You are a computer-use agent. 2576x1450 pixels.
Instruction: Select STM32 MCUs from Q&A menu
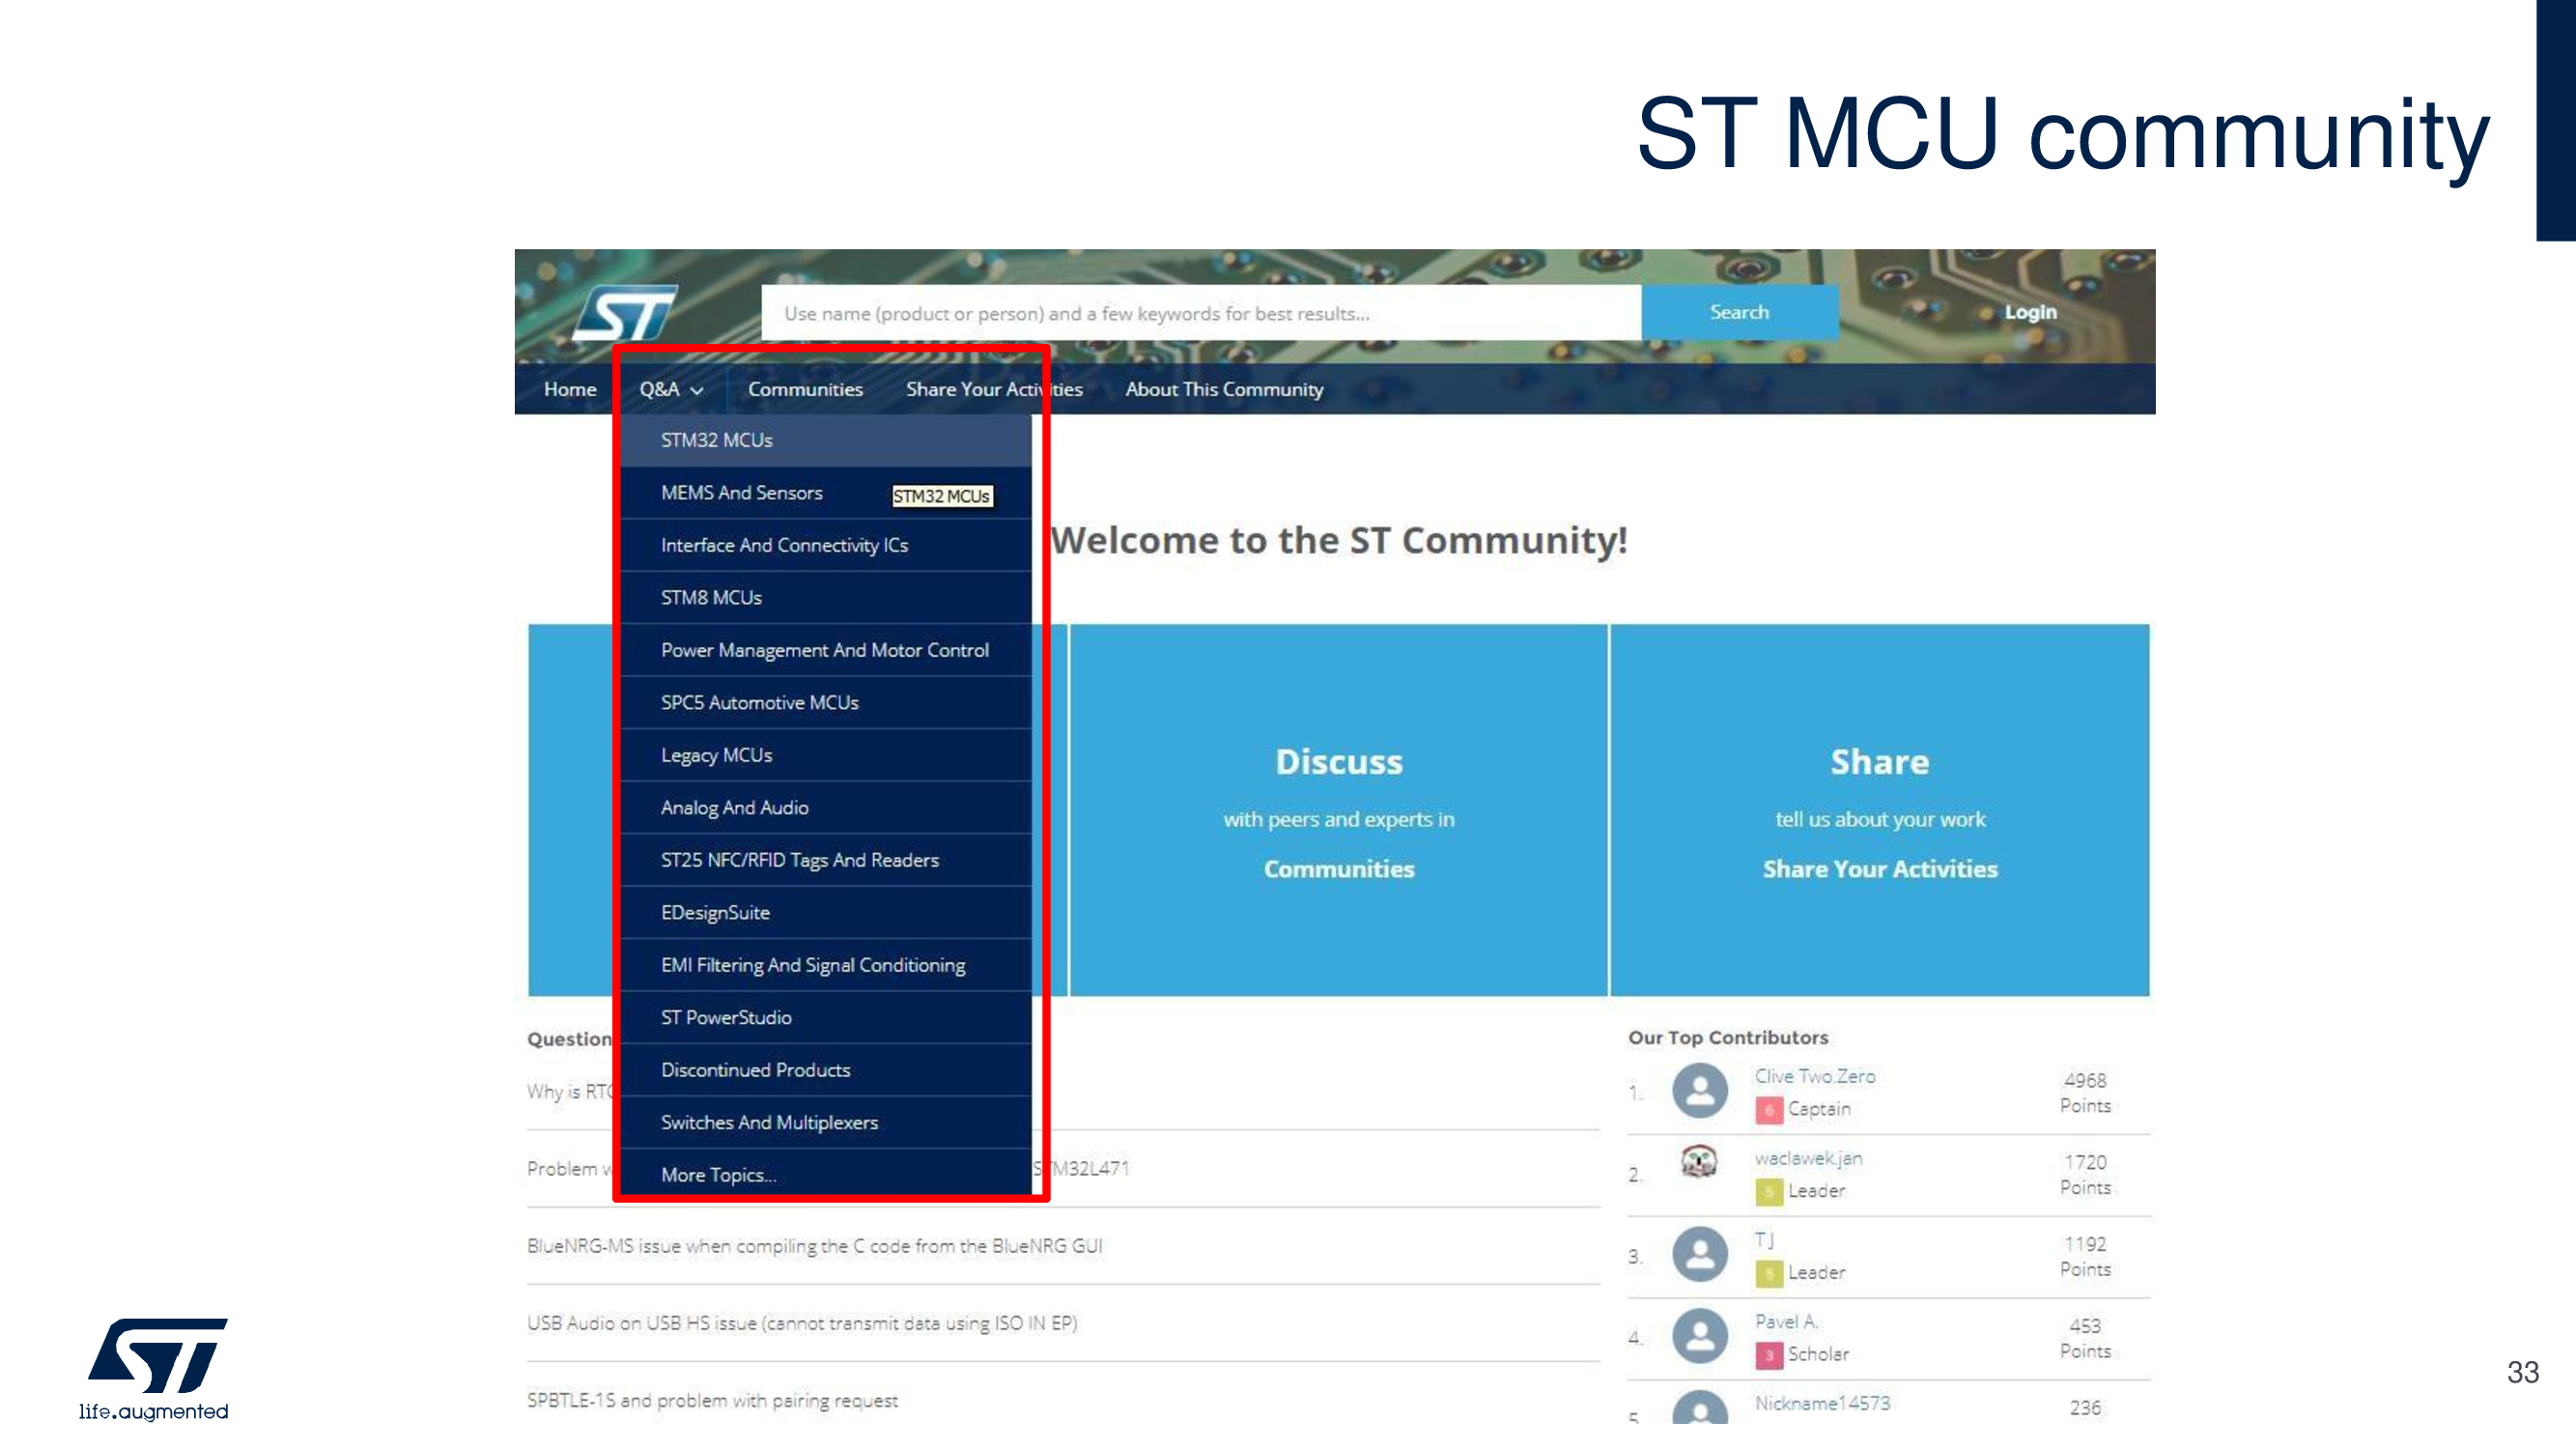pos(716,440)
